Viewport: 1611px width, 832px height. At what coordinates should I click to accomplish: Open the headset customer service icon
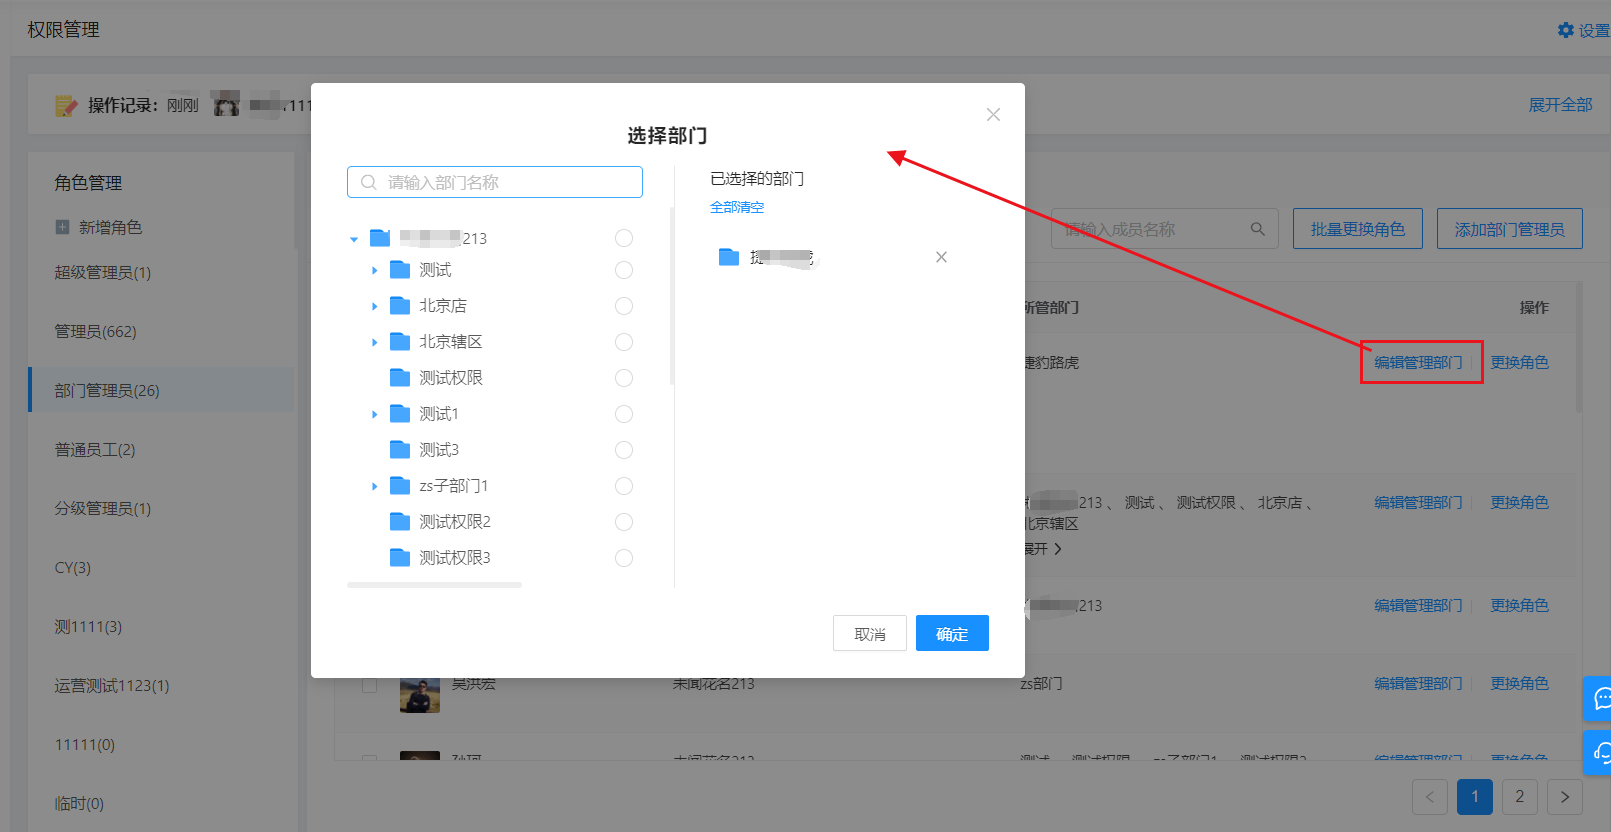pos(1601,752)
